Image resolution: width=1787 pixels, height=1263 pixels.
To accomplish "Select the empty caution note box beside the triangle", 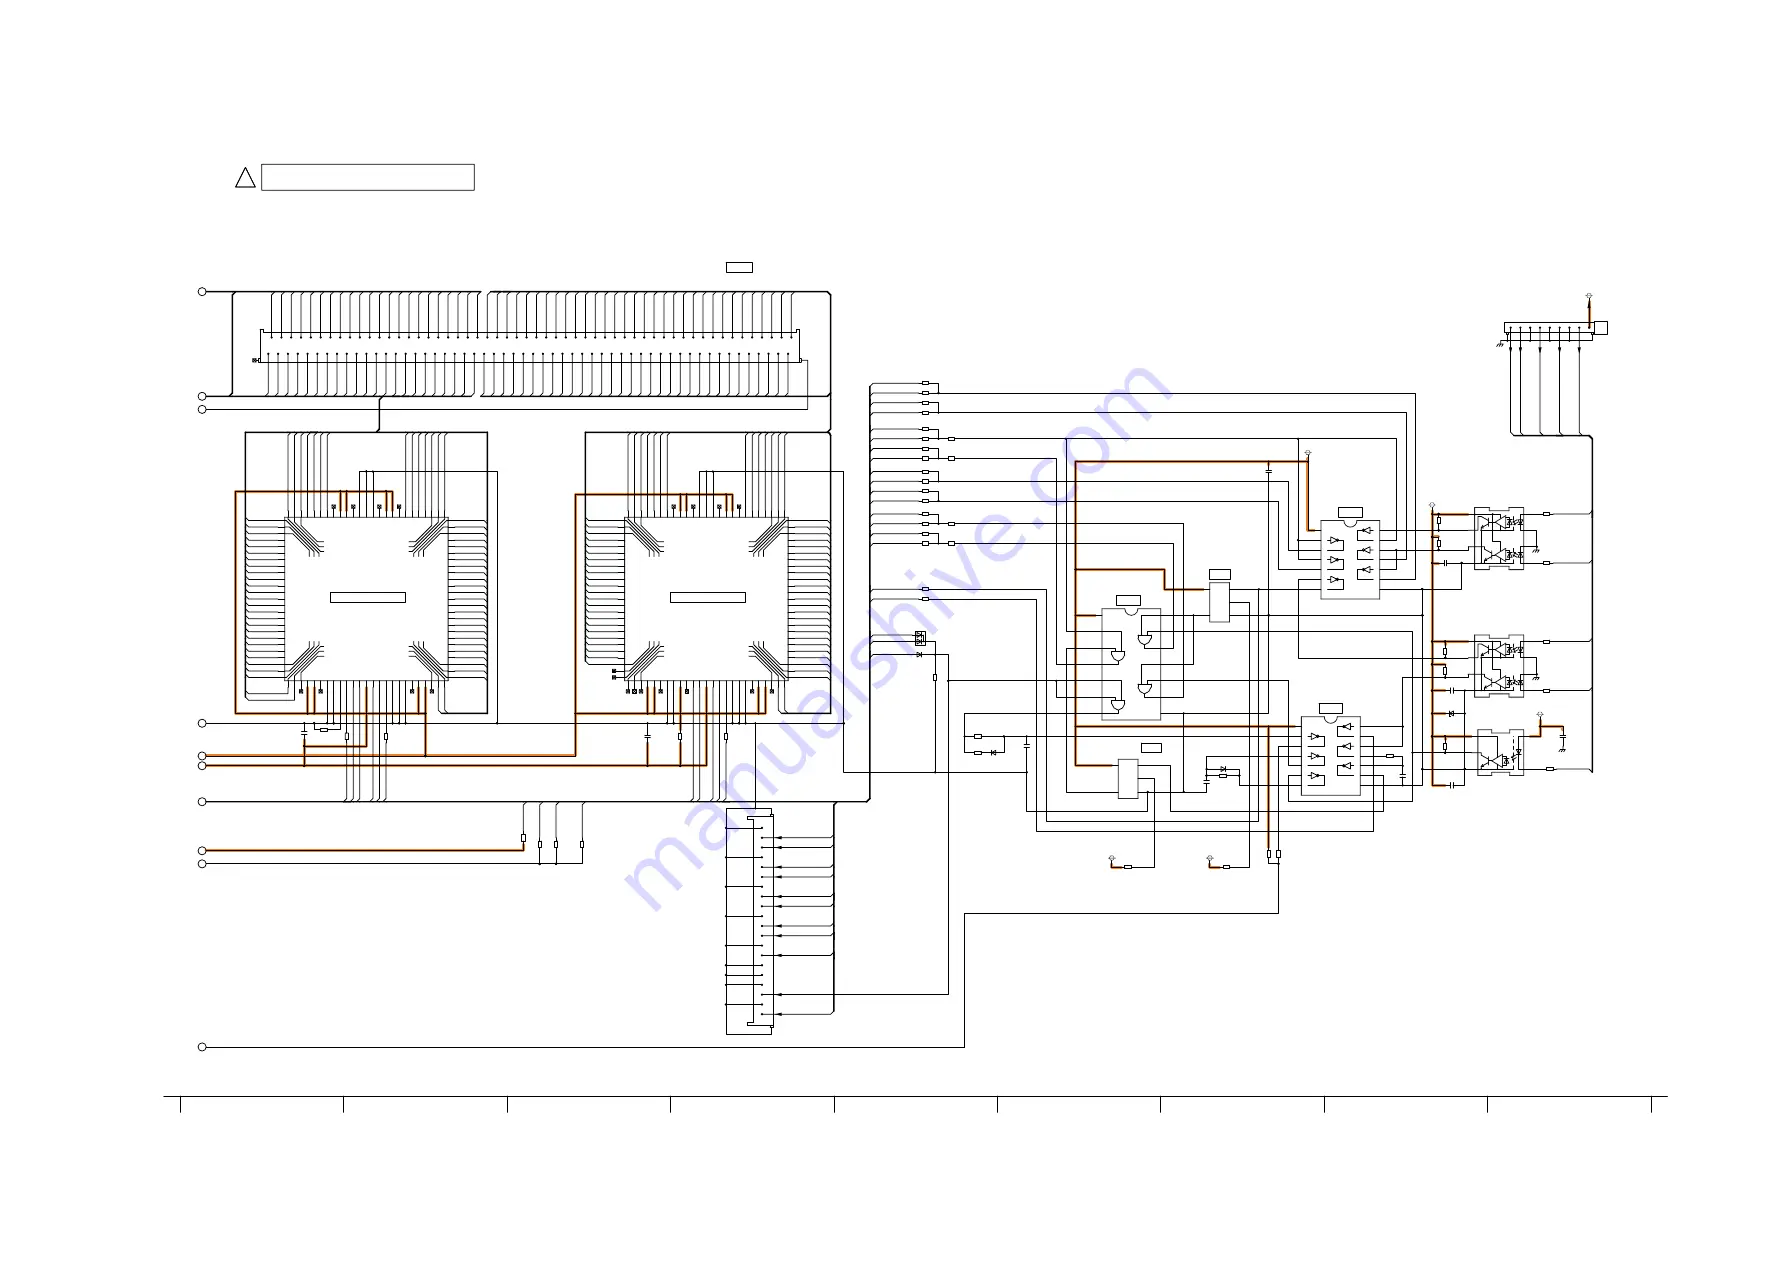I will coord(367,177).
